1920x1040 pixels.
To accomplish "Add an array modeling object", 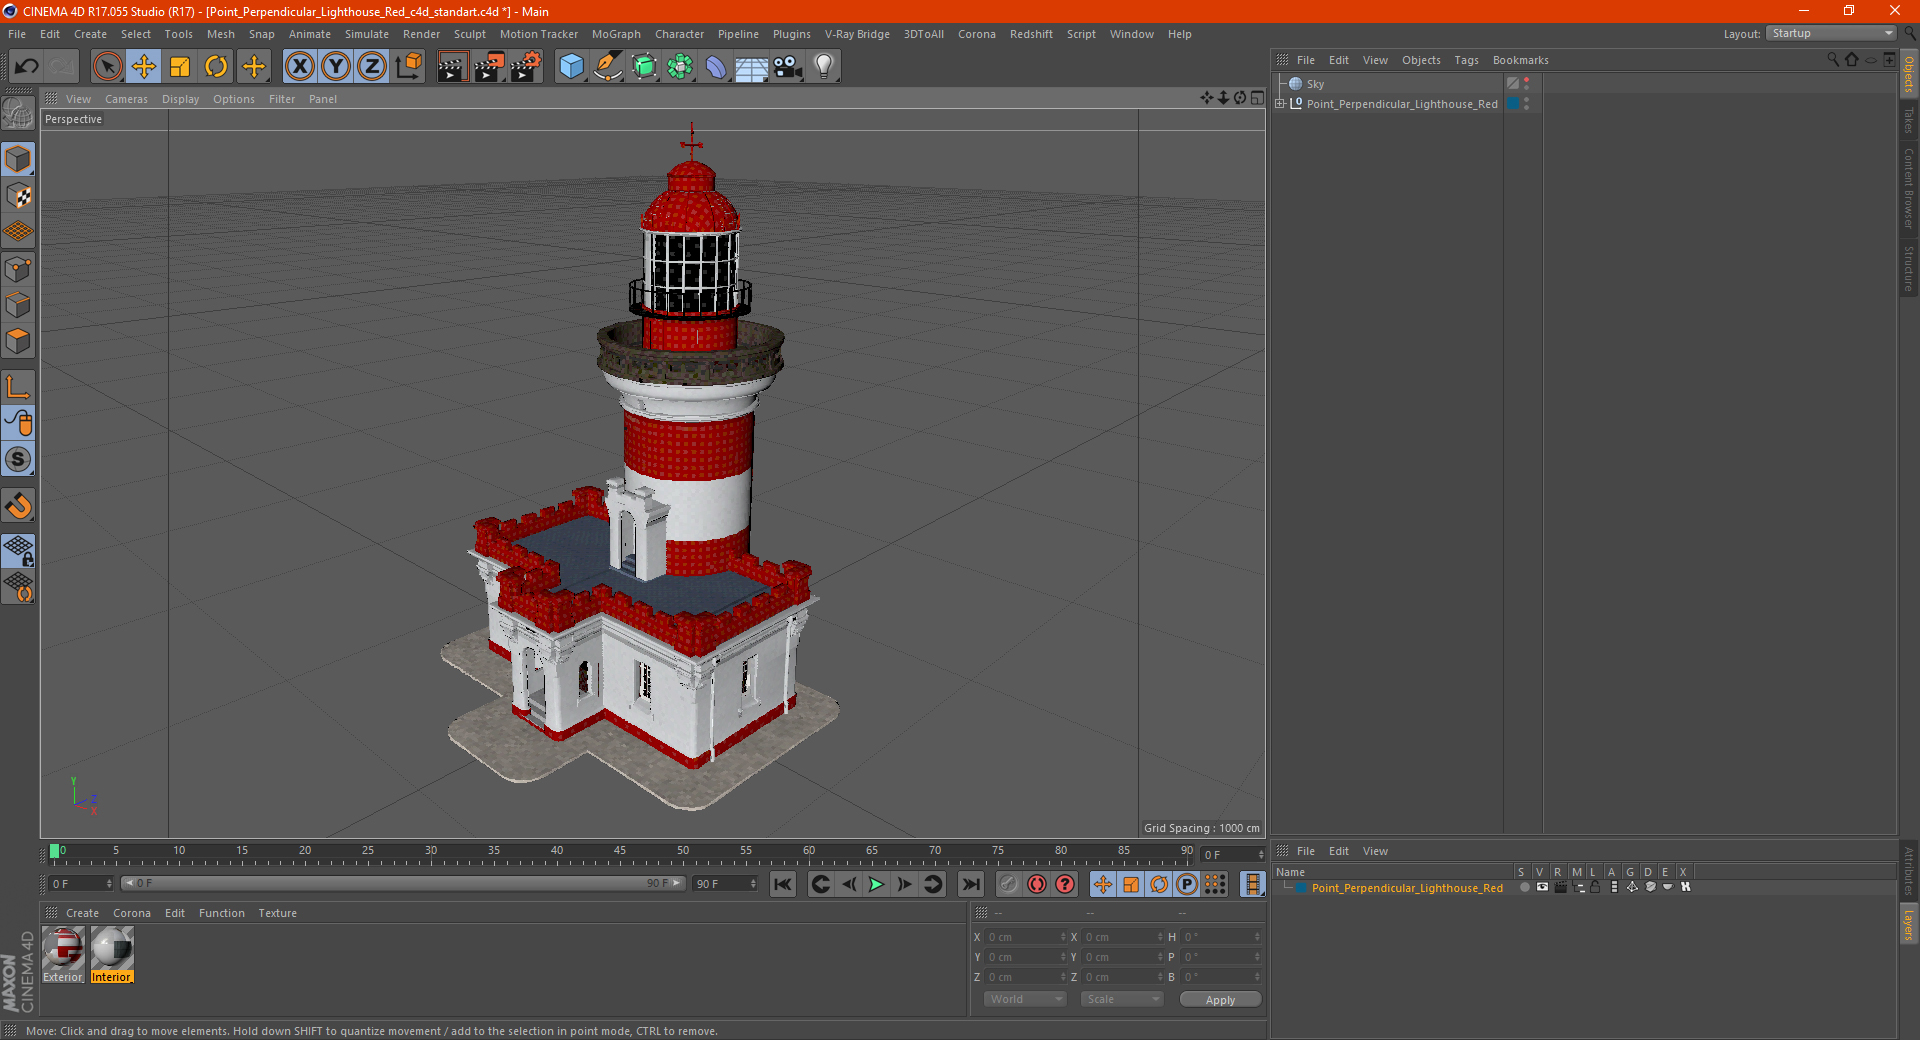I will [680, 67].
